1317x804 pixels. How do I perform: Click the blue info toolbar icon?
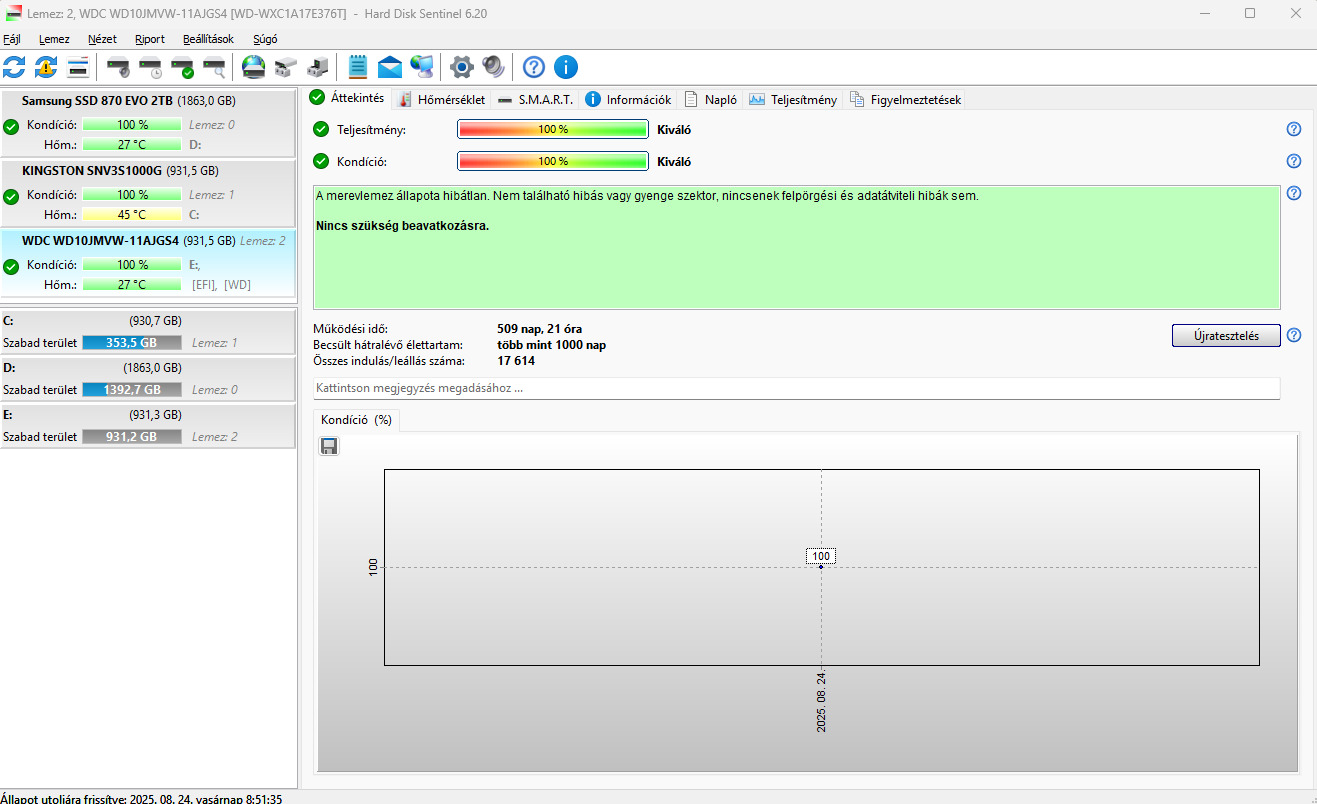tap(566, 67)
